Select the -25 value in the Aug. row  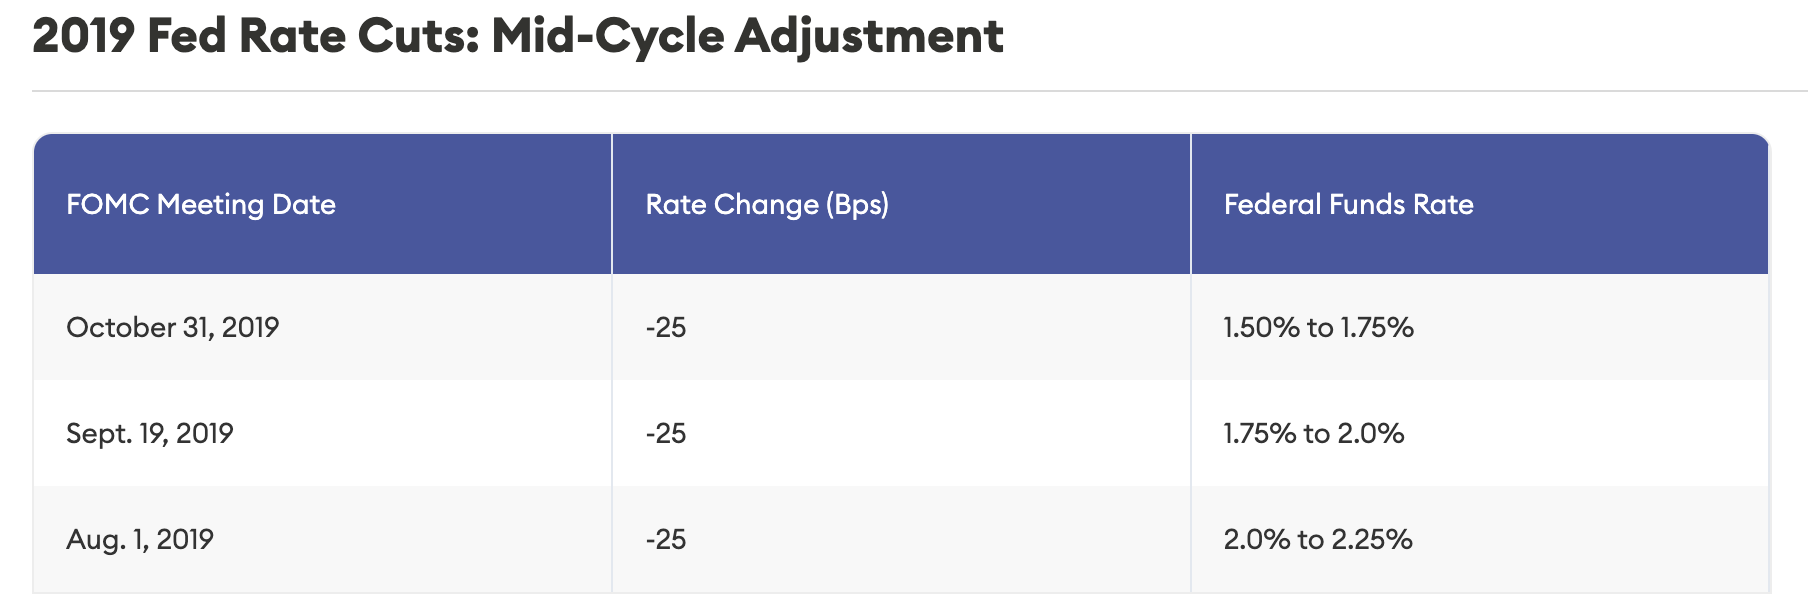[x=666, y=540]
